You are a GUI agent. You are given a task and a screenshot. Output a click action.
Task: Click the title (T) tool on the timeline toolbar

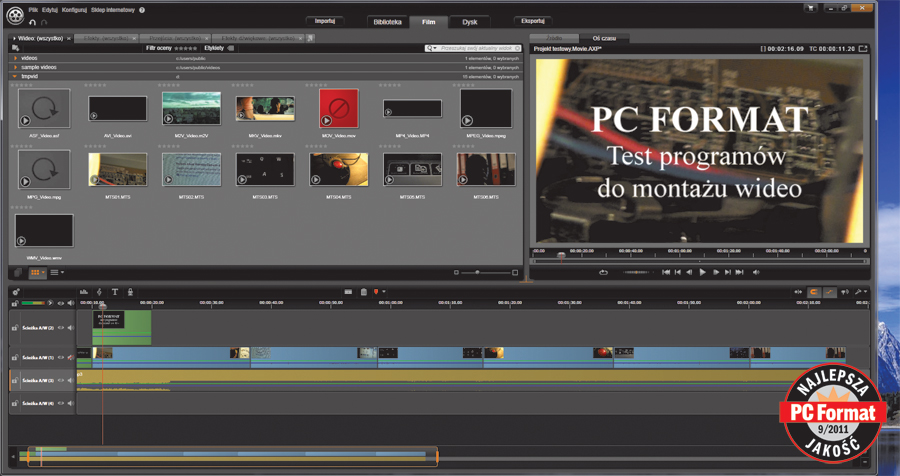(115, 291)
